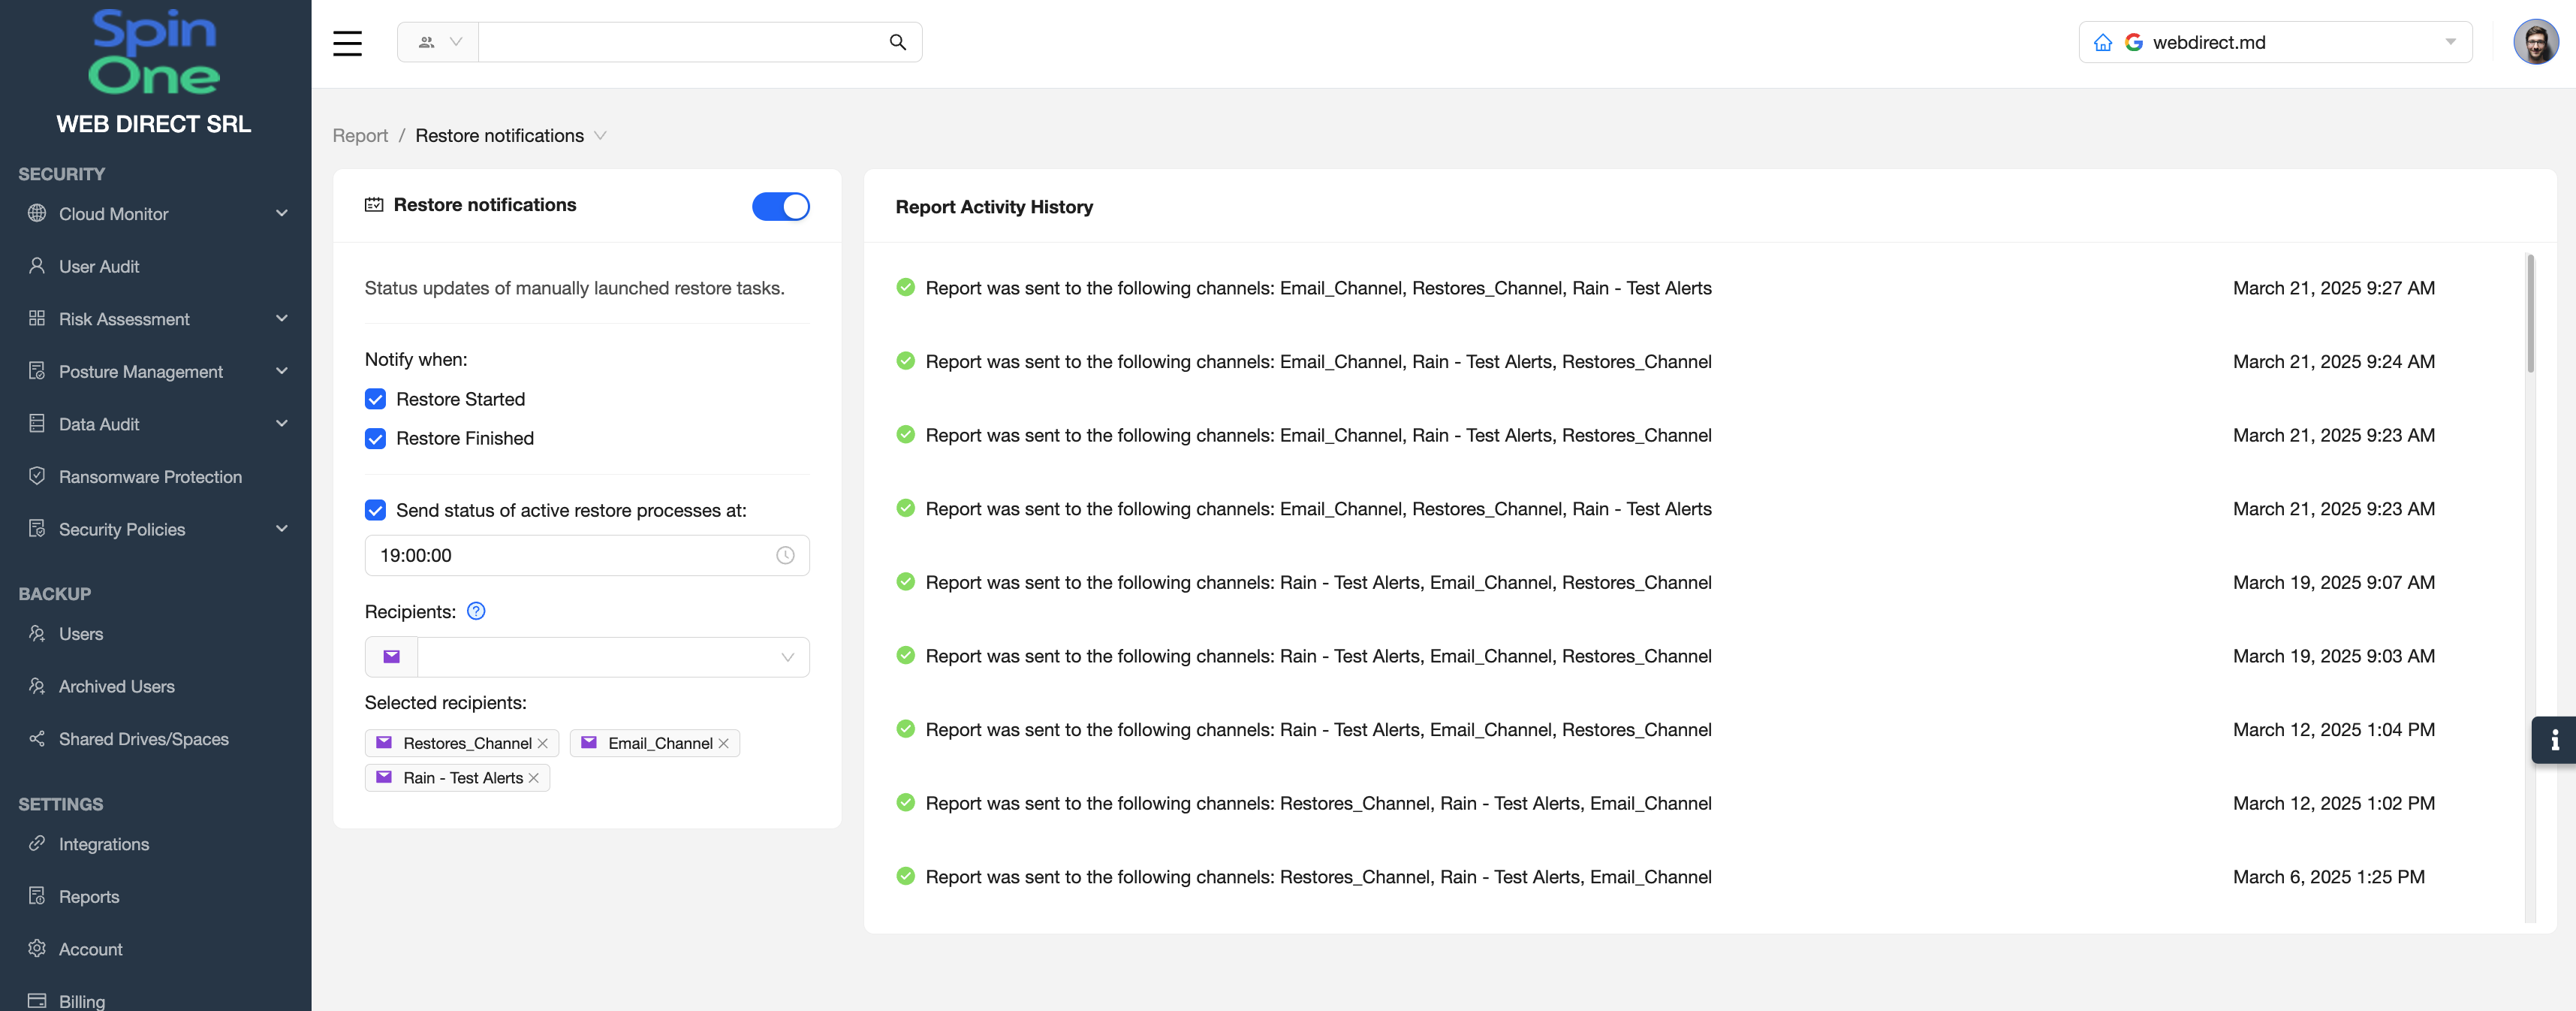Uncheck Send status of active restore processes
This screenshot has width=2576, height=1011.
point(375,510)
